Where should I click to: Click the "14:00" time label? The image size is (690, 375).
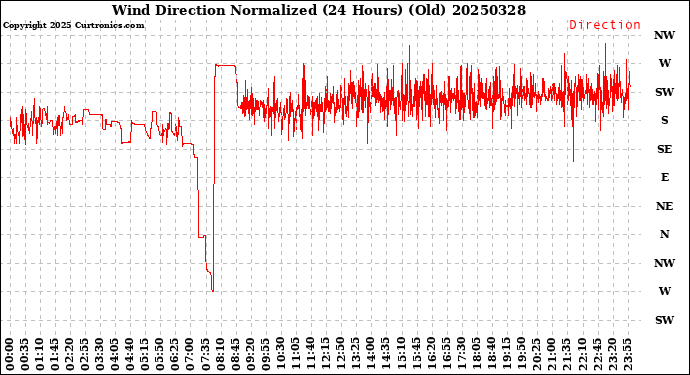click(x=371, y=354)
